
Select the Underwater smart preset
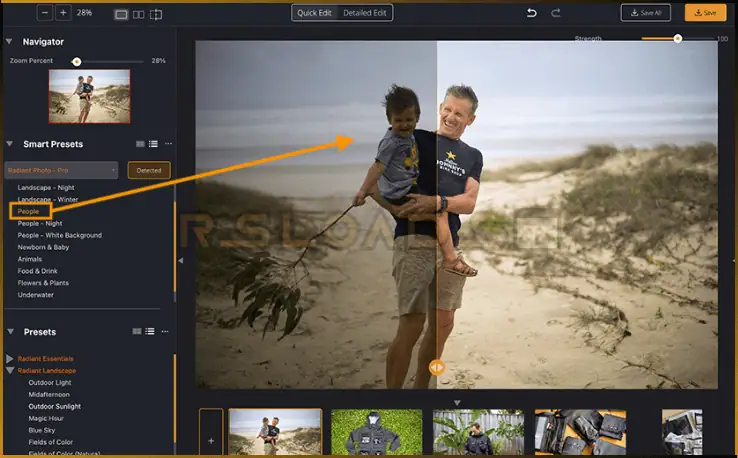[36, 295]
